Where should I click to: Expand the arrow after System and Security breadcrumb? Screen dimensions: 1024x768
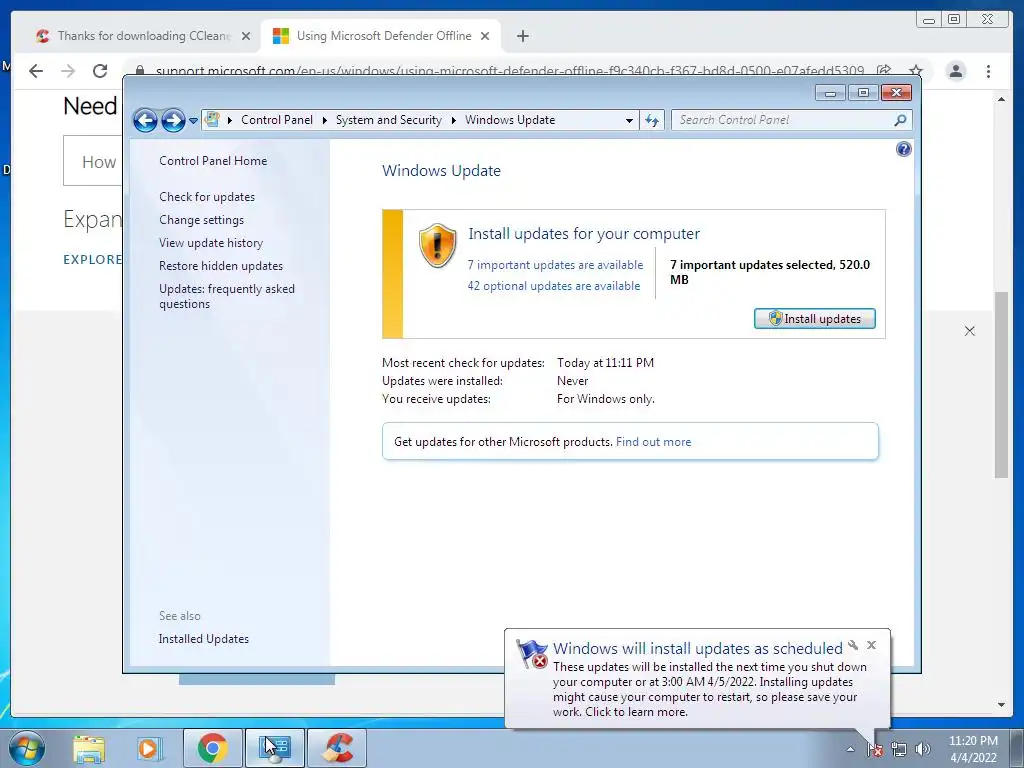pos(453,120)
